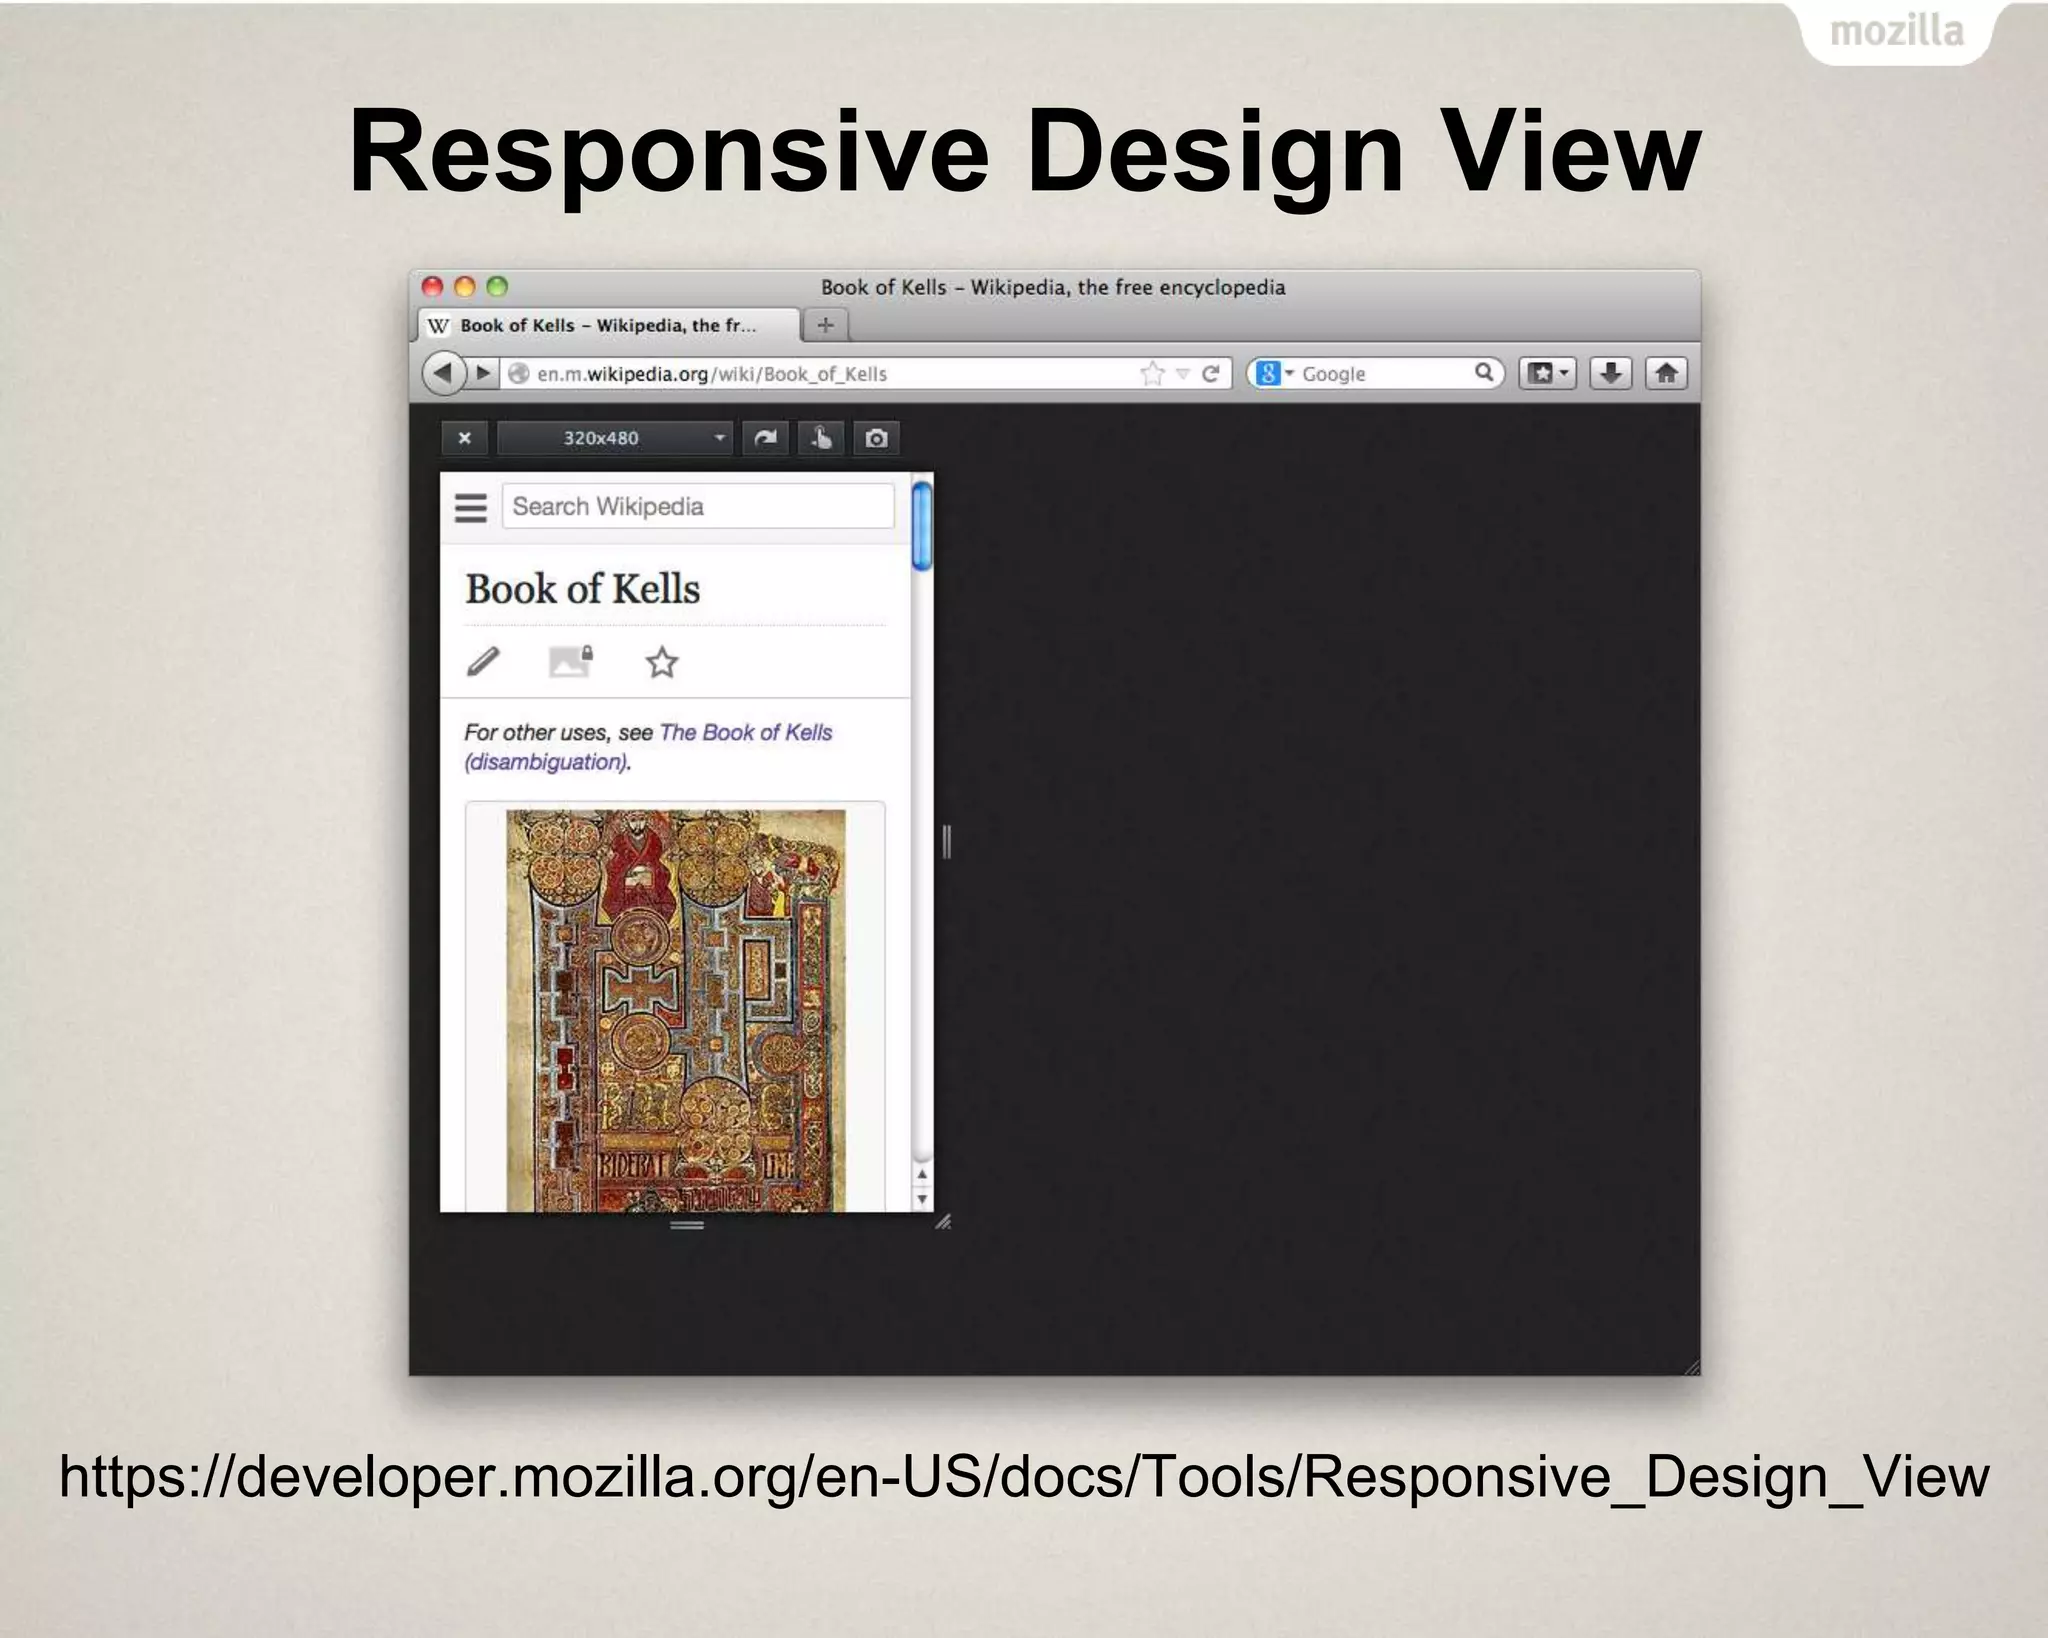Click the Book of Kells article heading

[x=583, y=589]
